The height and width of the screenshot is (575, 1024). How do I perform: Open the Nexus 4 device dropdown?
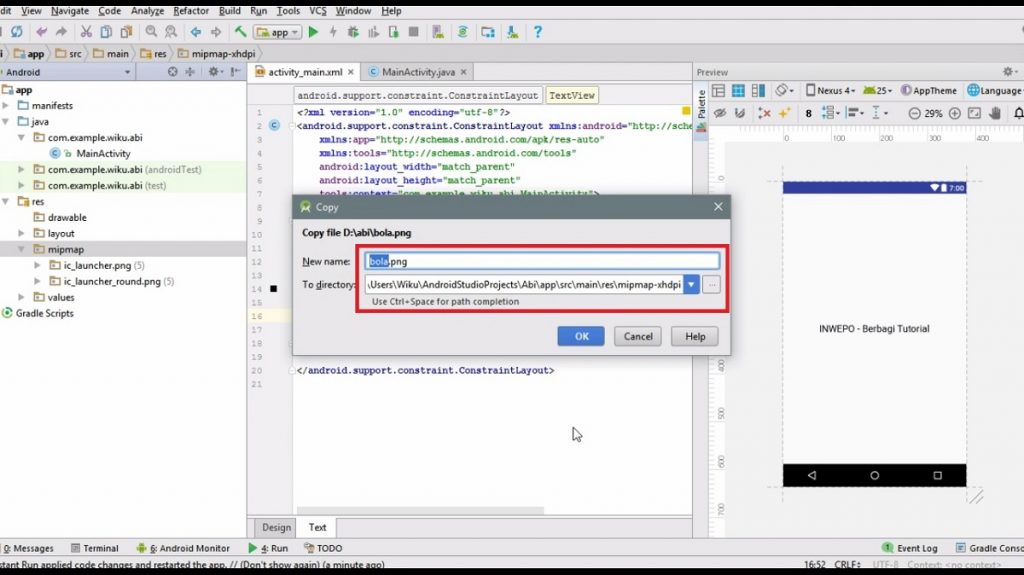(831, 90)
